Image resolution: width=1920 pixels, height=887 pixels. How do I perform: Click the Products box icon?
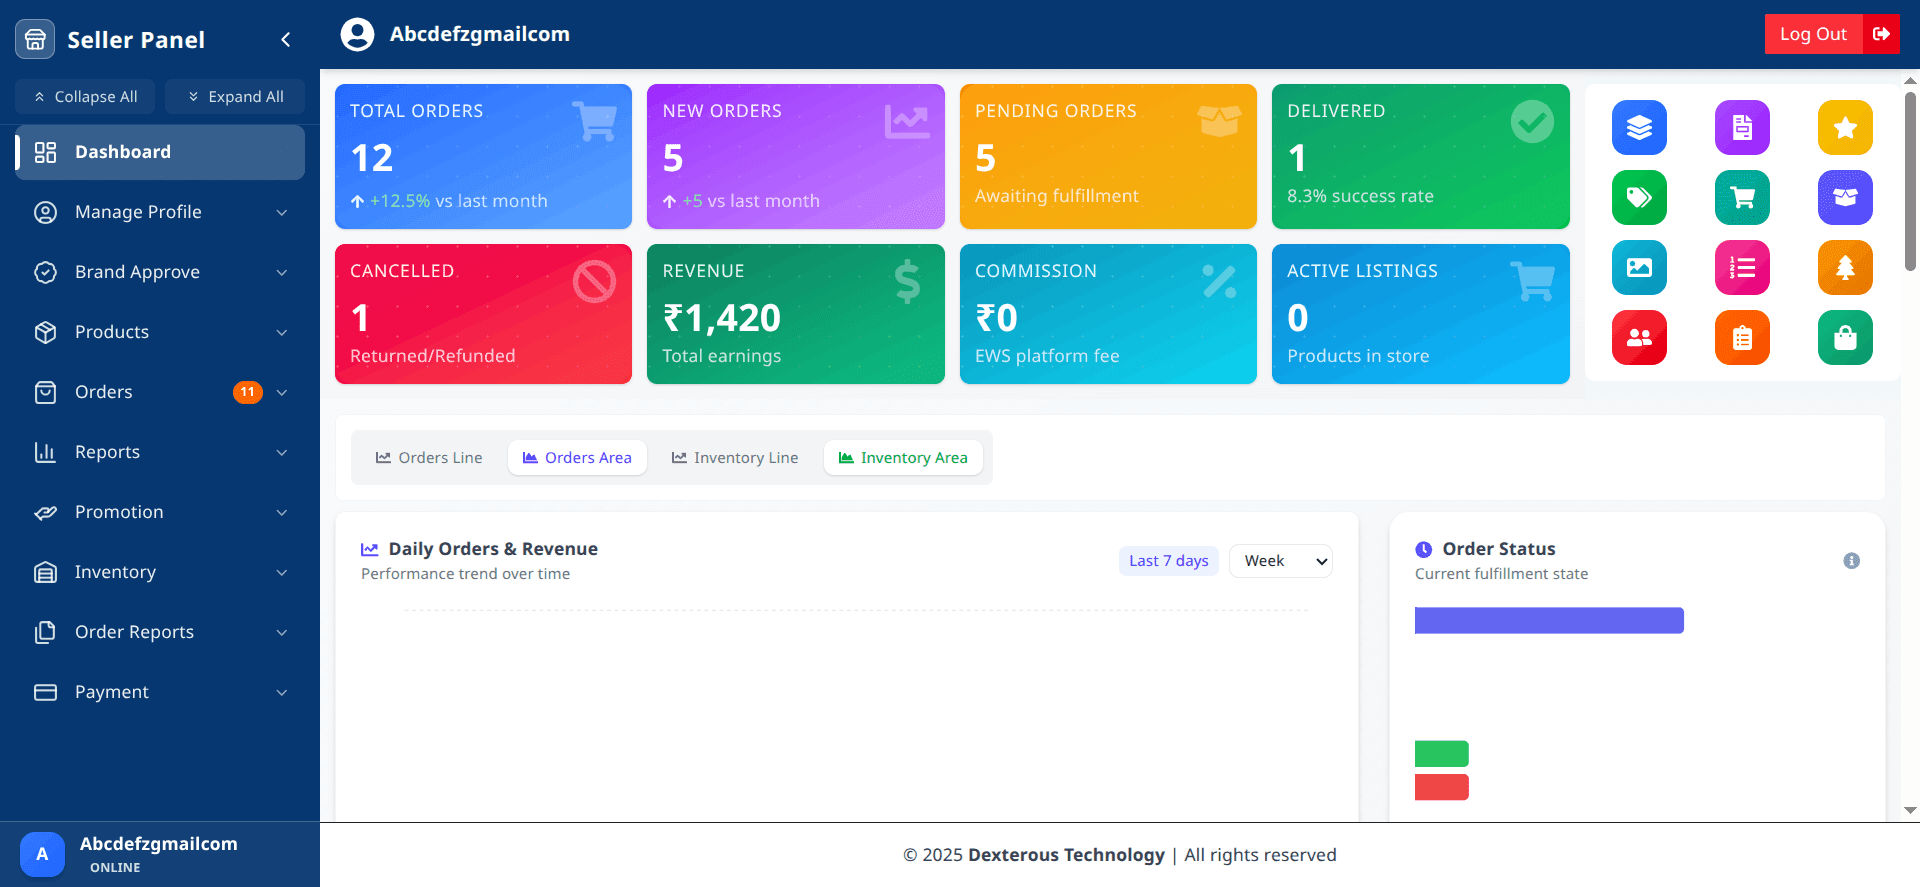45,332
